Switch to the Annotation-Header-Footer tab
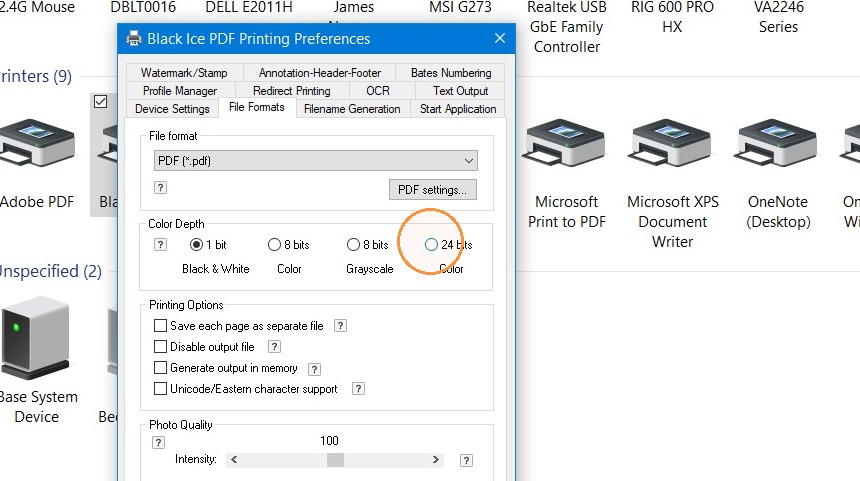Screen dimensions: 860x481 320,73
